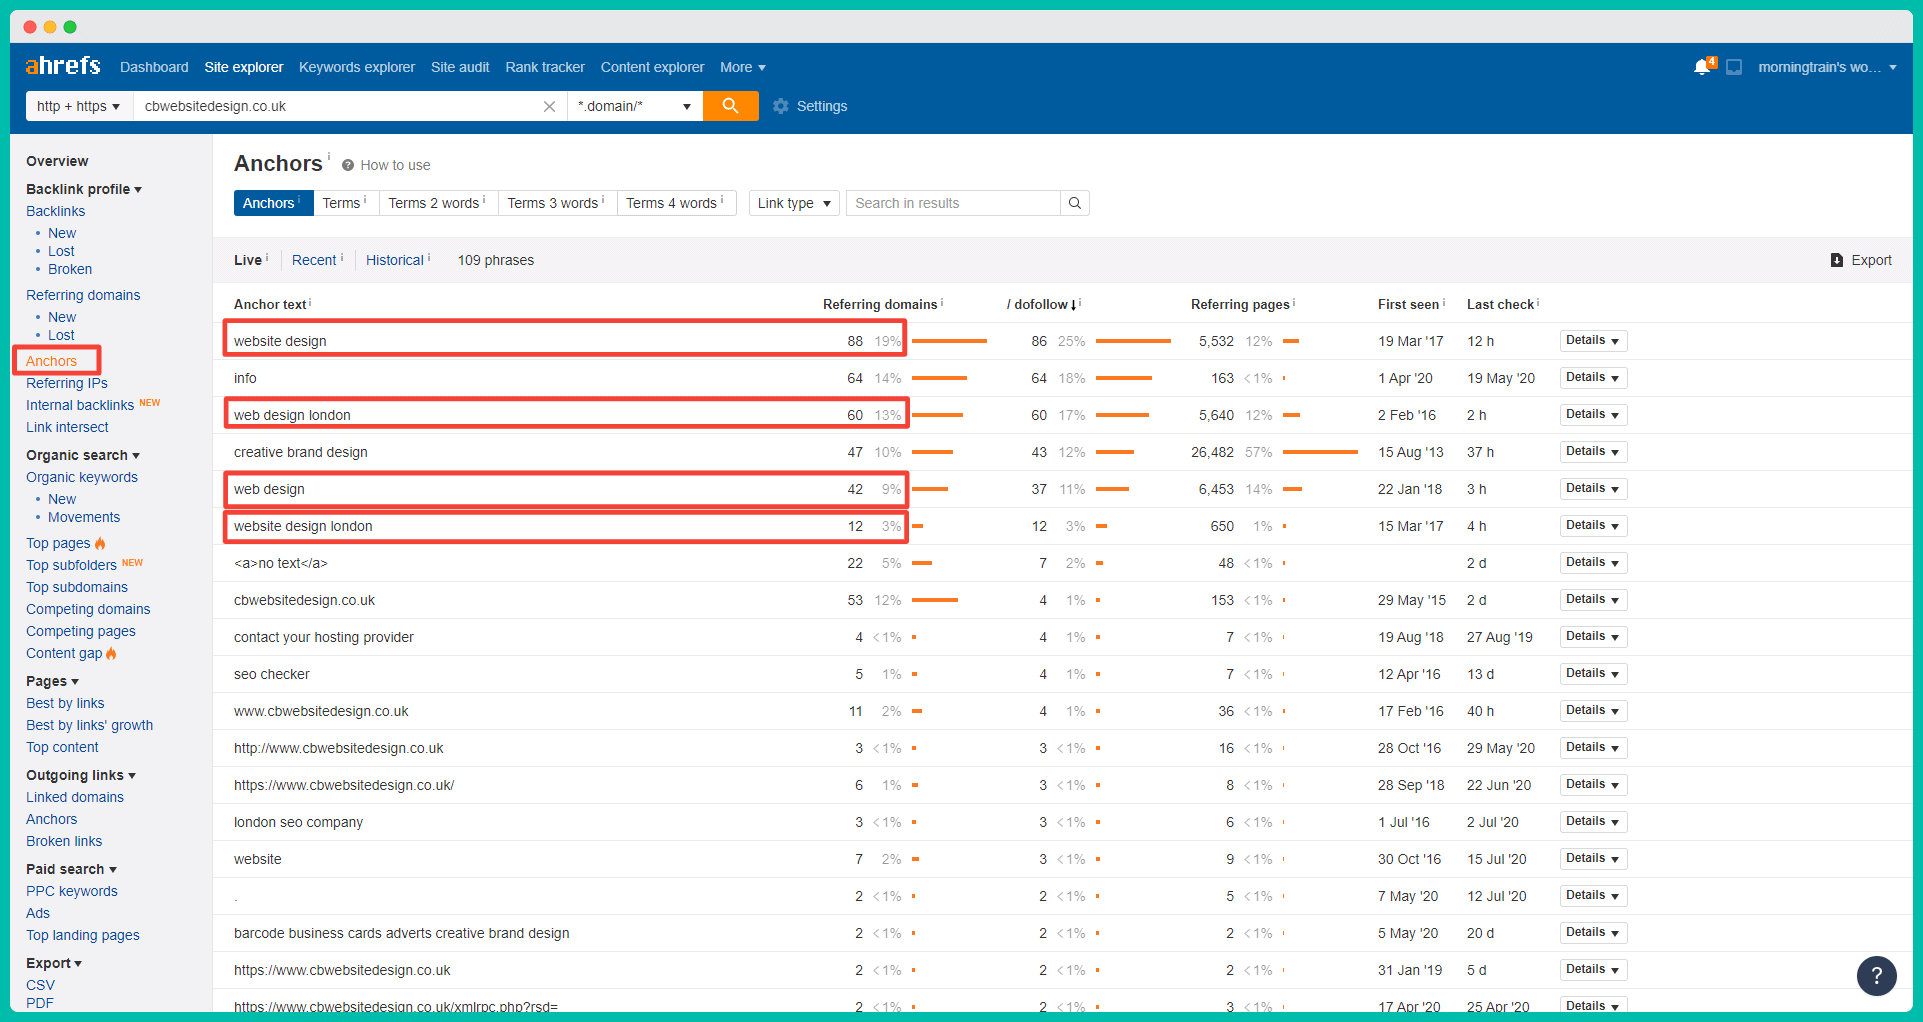Switch to Recent anchors view
This screenshot has width=1923, height=1022.
(314, 260)
